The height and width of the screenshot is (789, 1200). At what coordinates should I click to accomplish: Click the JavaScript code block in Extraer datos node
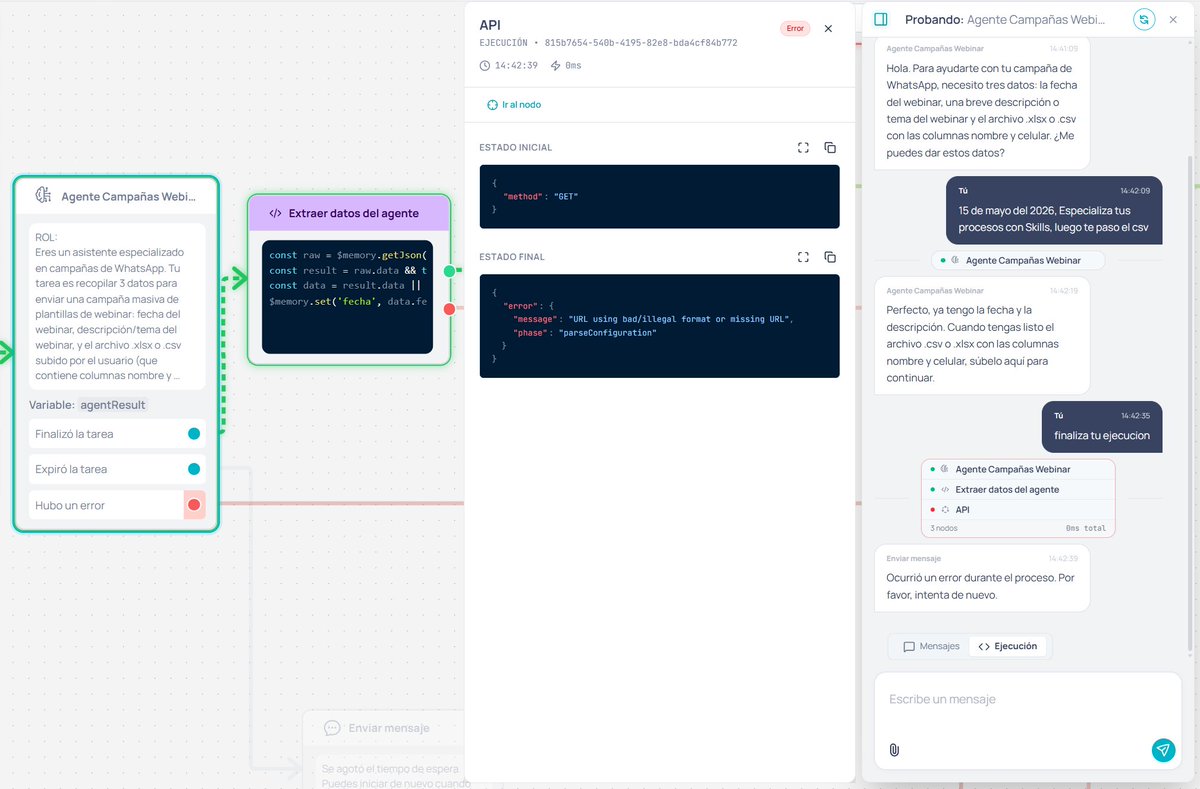tap(347, 297)
